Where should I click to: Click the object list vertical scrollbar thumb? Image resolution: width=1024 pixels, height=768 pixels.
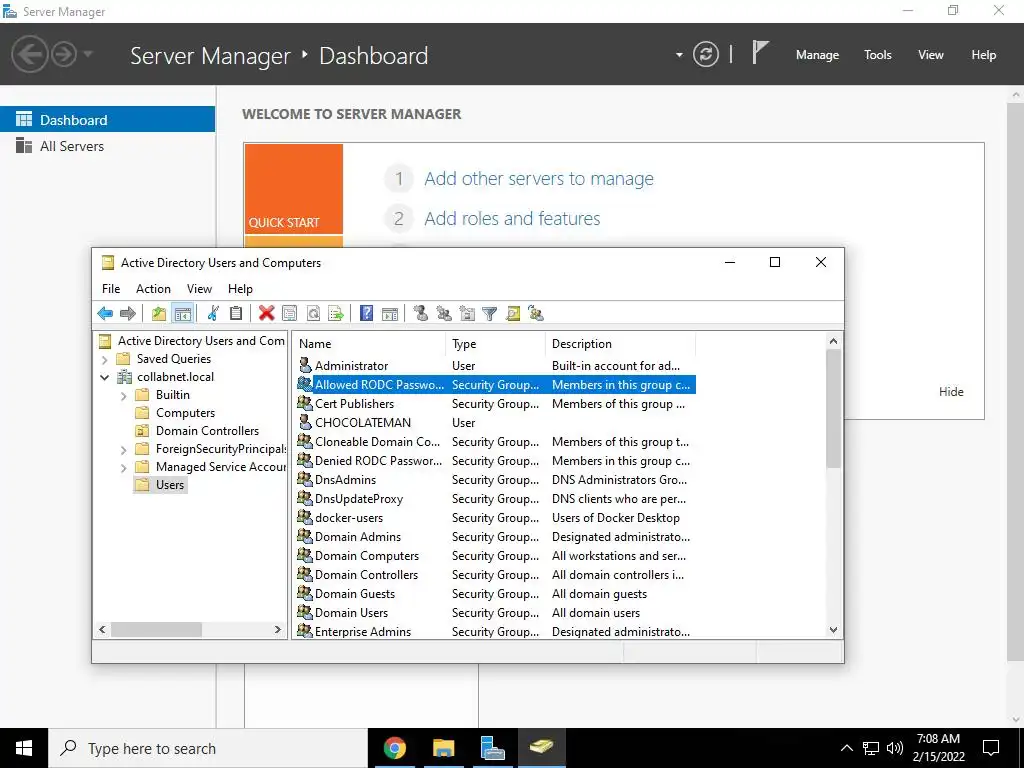pyautogui.click(x=833, y=408)
